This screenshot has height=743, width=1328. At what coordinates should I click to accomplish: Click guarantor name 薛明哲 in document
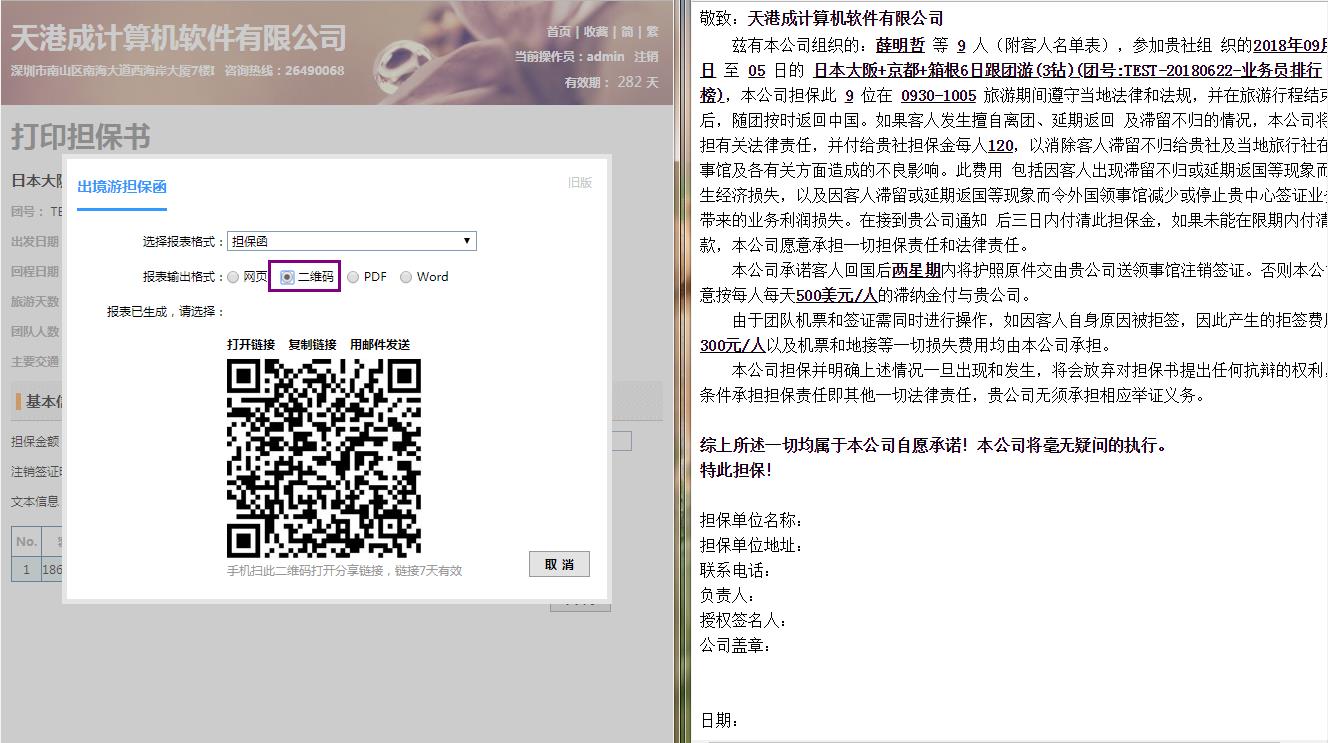coord(900,46)
